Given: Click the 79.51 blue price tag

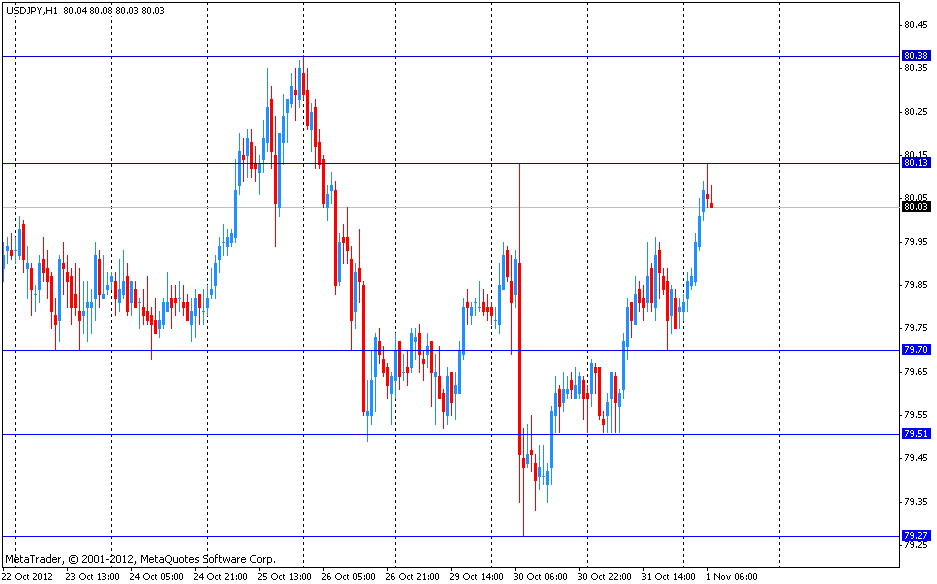Looking at the screenshot, I should [915, 434].
